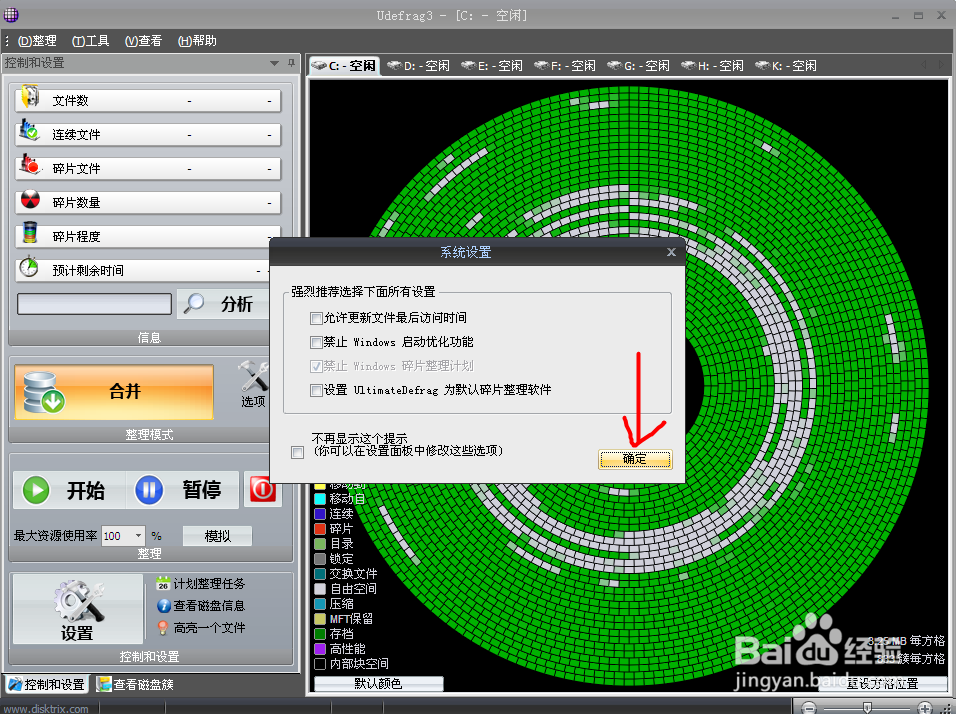Click the MFT保留 color swatch
Image resolution: width=956 pixels, height=714 pixels.
[319, 619]
